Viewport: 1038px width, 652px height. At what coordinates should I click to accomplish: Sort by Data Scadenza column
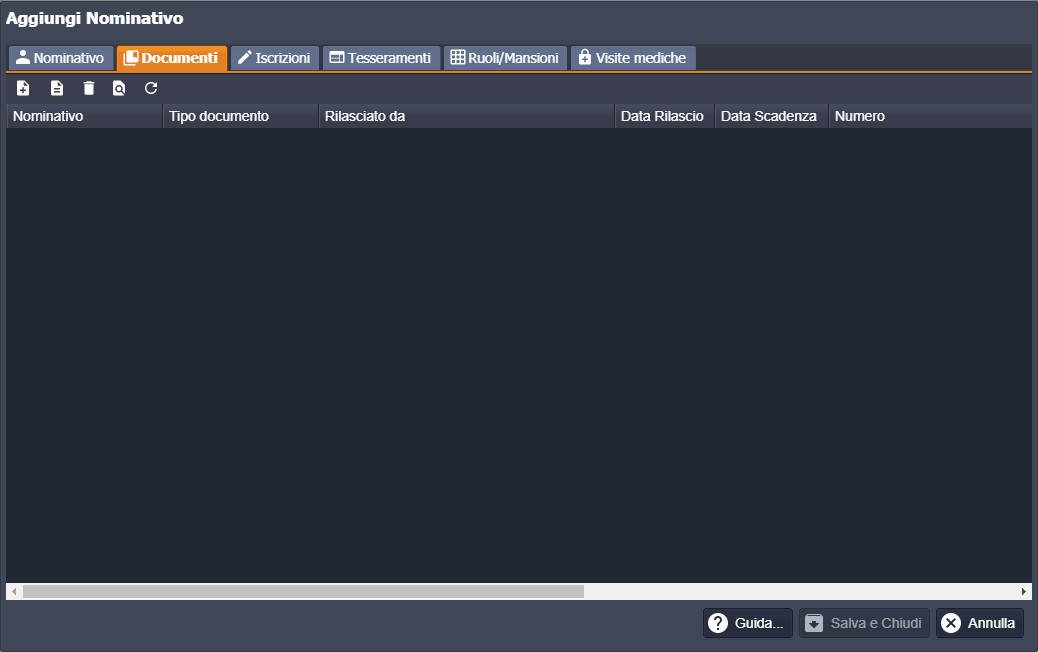[x=770, y=116]
